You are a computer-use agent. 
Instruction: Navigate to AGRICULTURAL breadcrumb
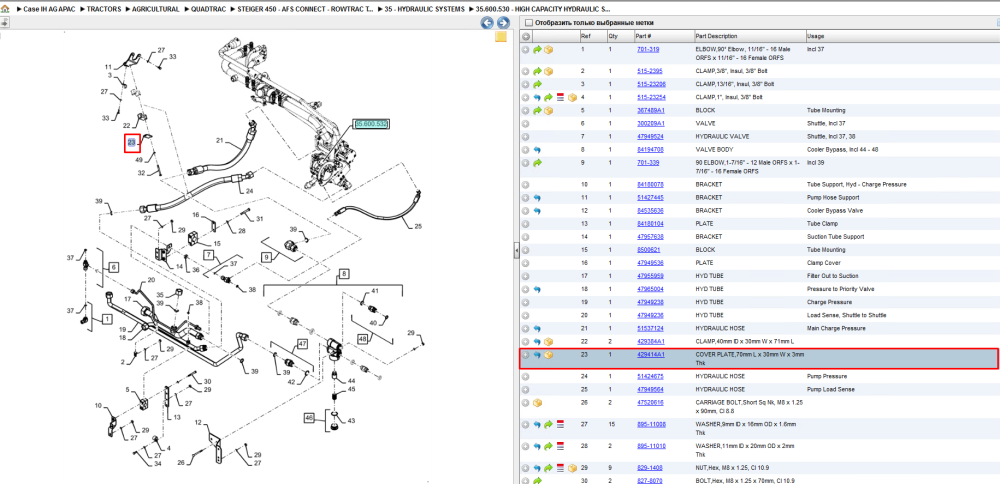[156, 10]
